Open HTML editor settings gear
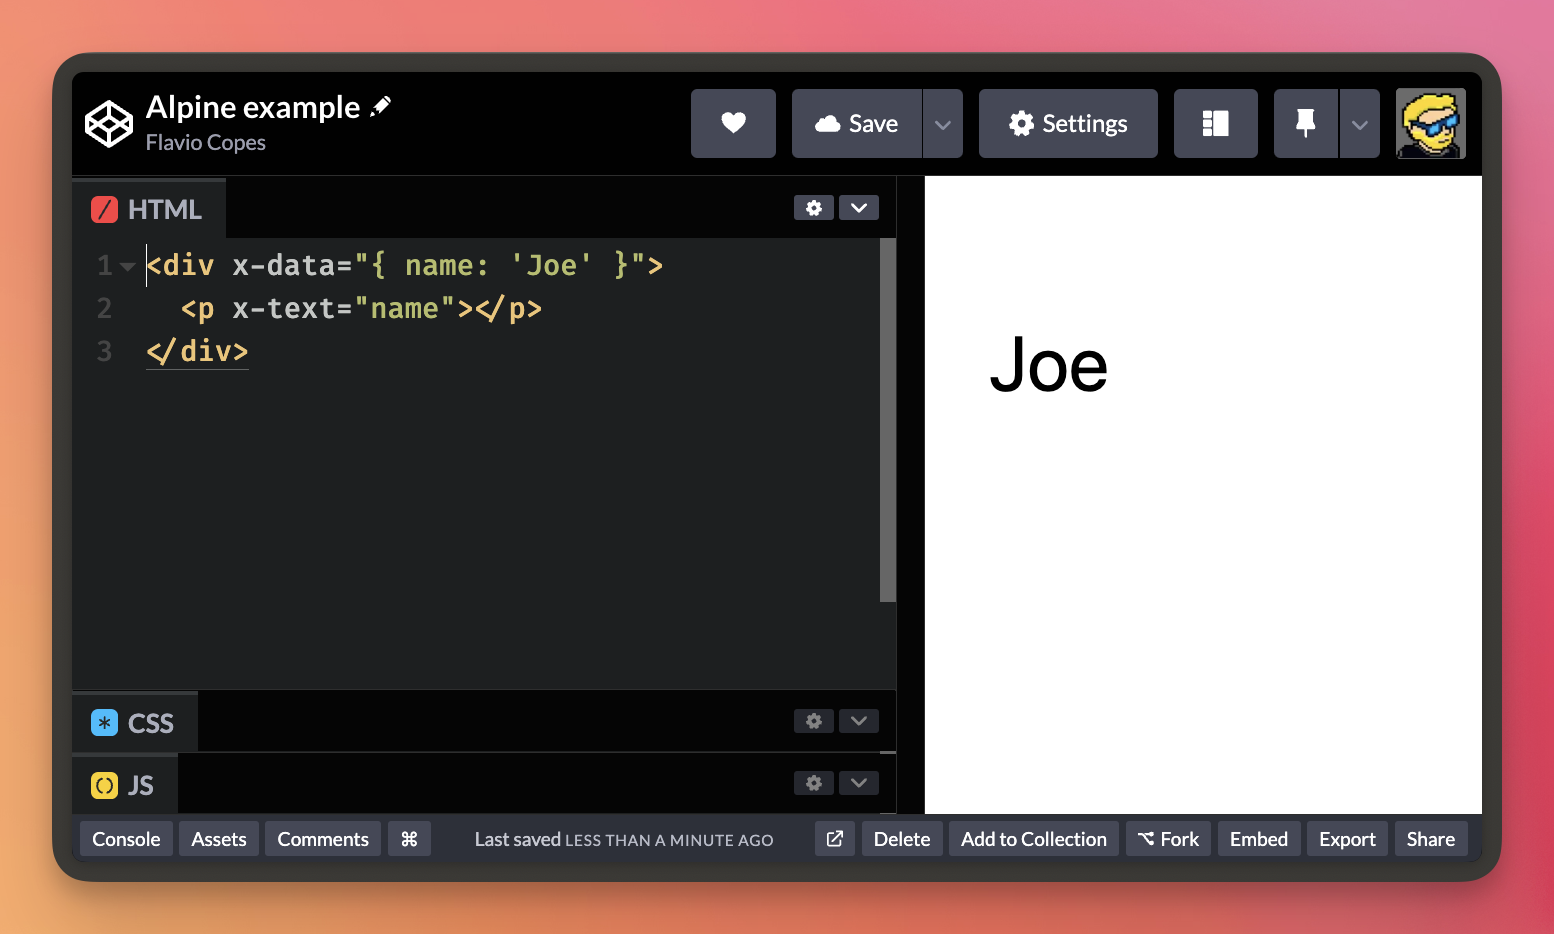1554x934 pixels. tap(813, 208)
